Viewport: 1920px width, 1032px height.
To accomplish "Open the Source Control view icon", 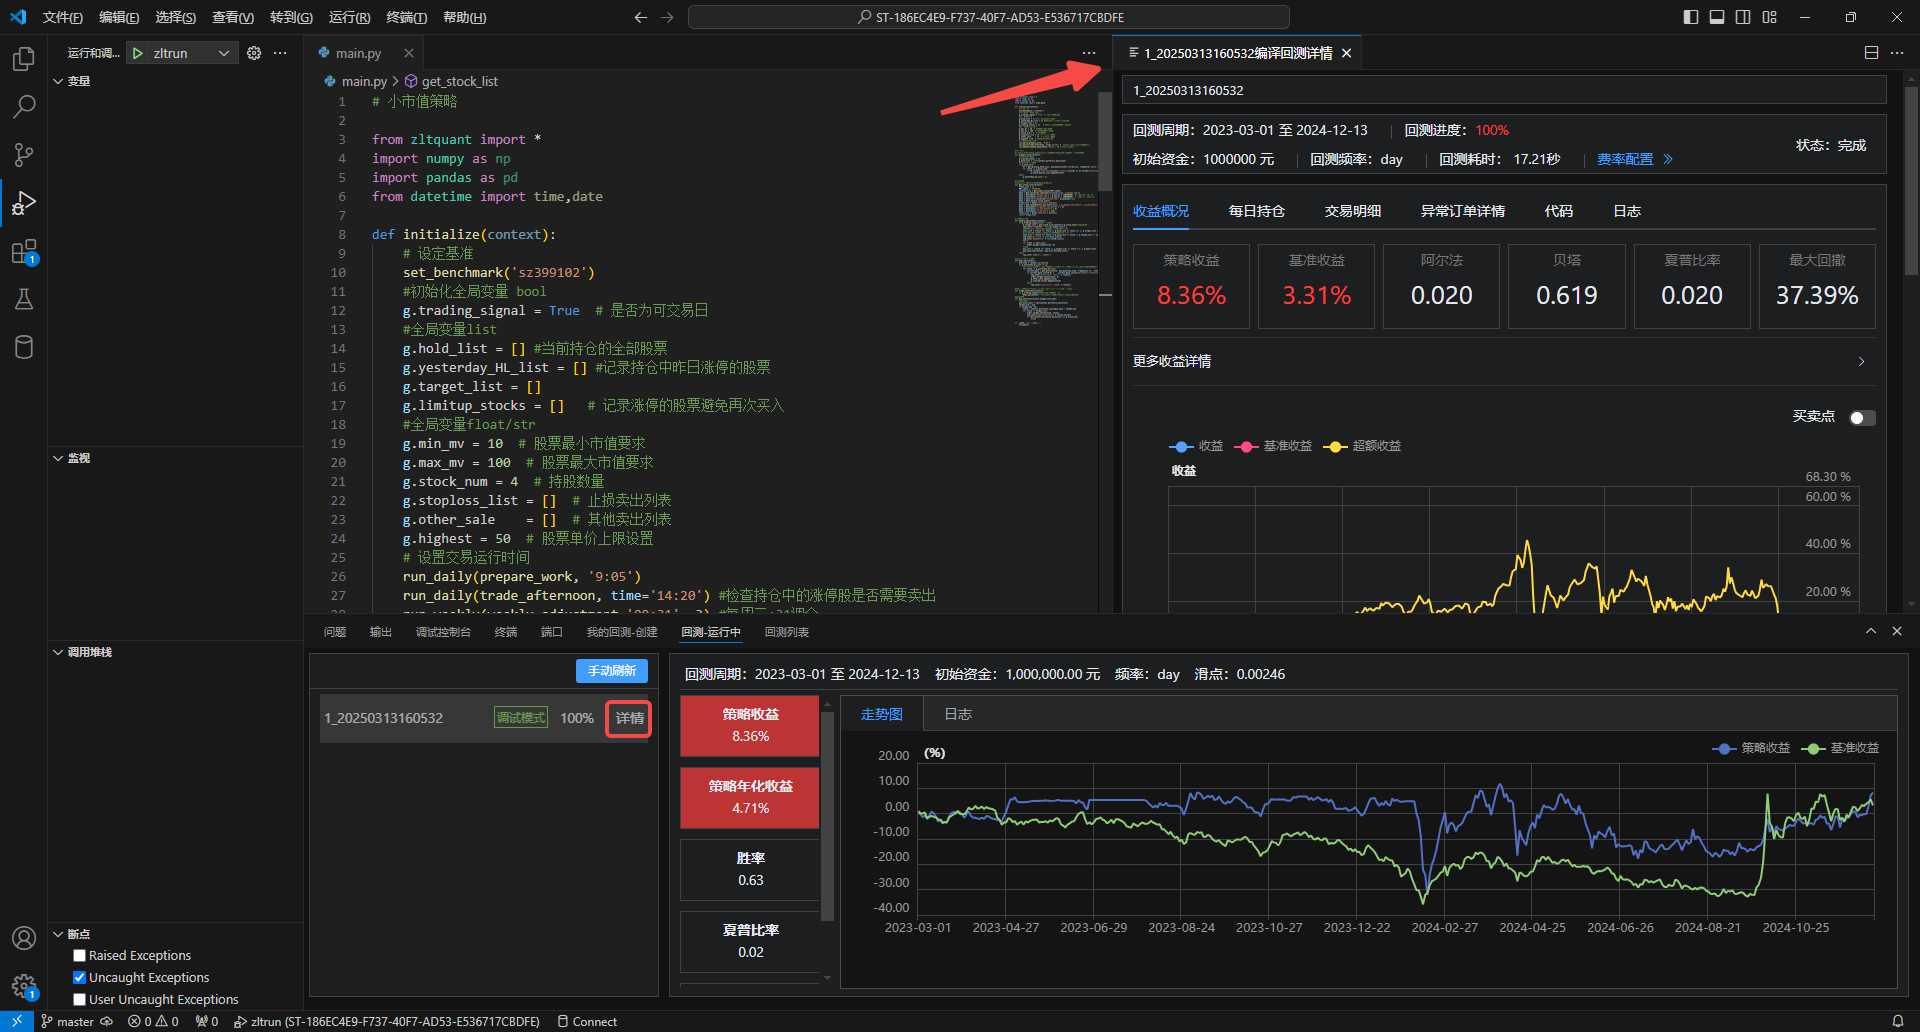I will tap(24, 155).
